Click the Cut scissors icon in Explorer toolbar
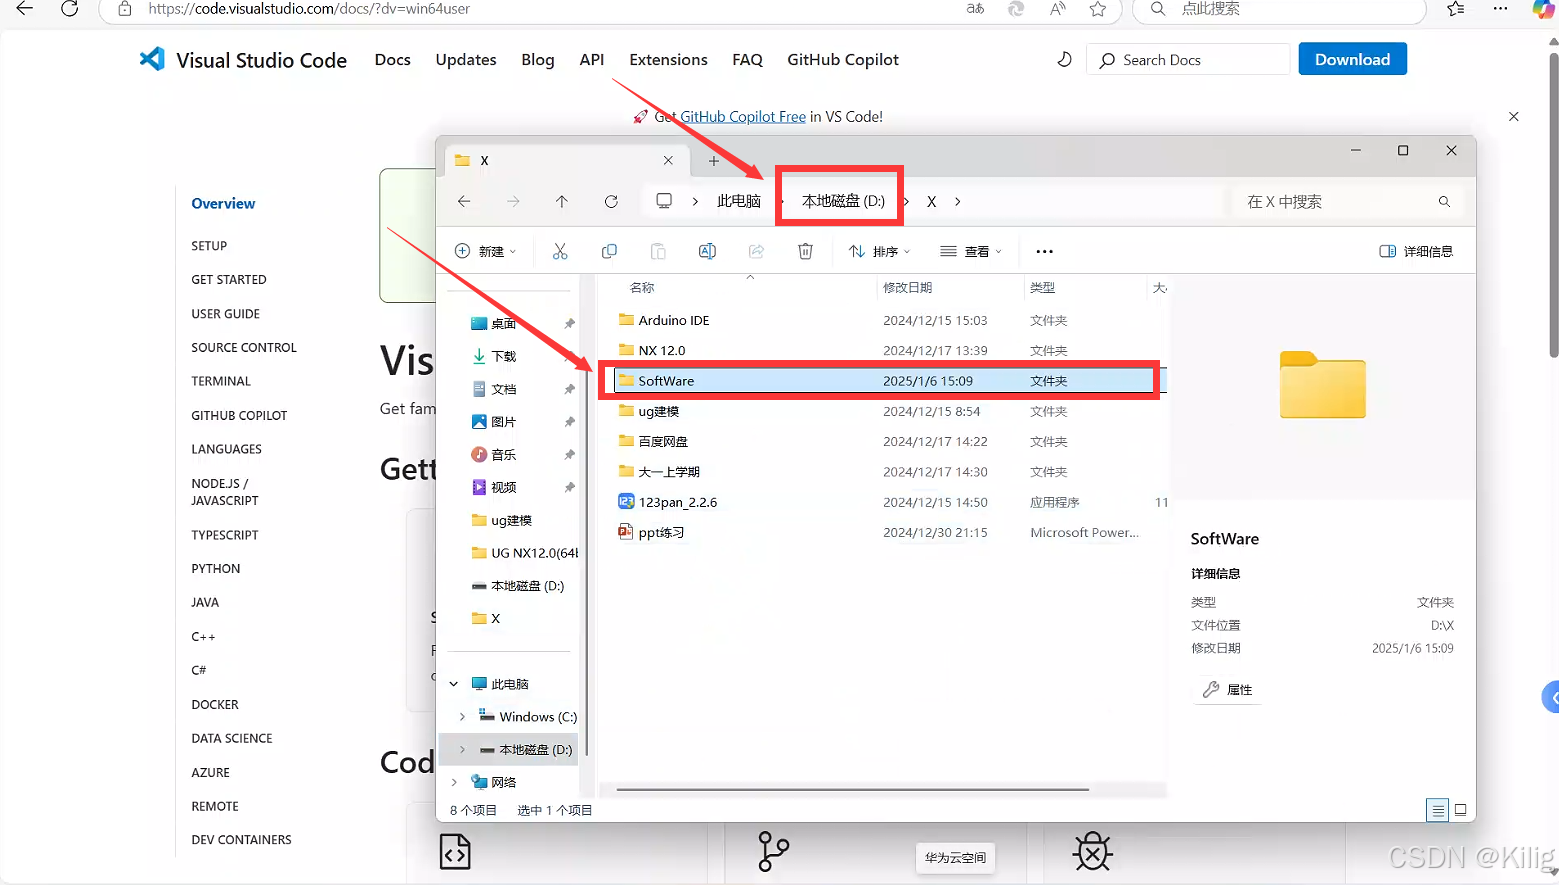The image size is (1559, 885). click(x=560, y=251)
